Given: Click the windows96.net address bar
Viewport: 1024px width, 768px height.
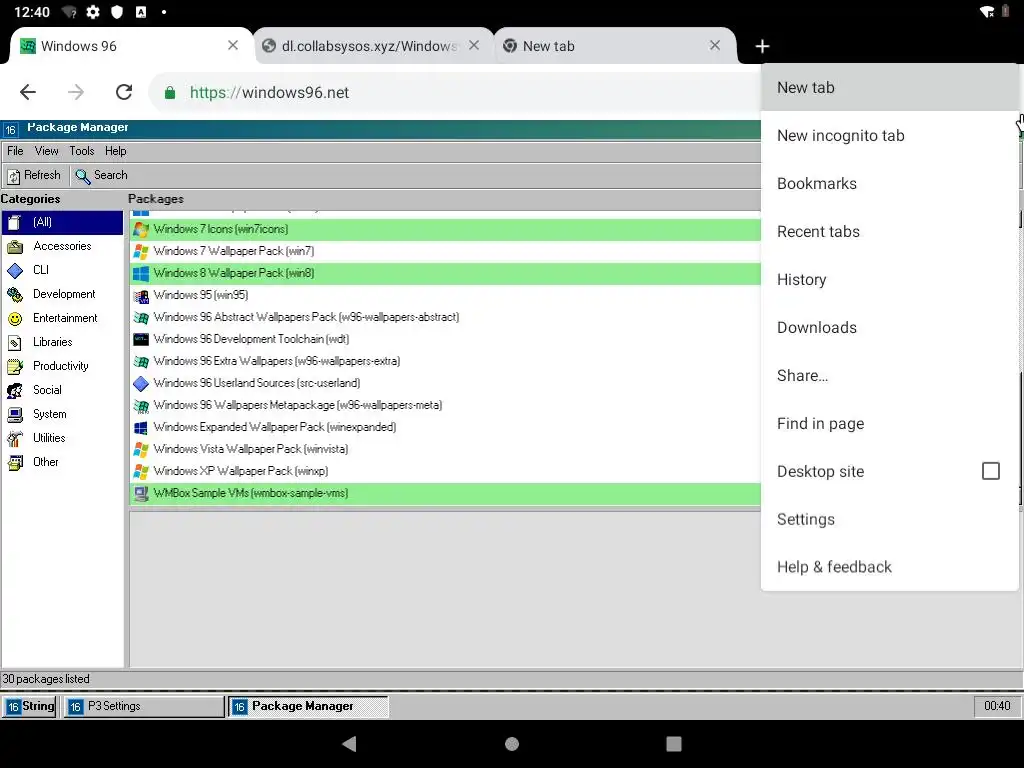Looking at the screenshot, I should click(457, 93).
